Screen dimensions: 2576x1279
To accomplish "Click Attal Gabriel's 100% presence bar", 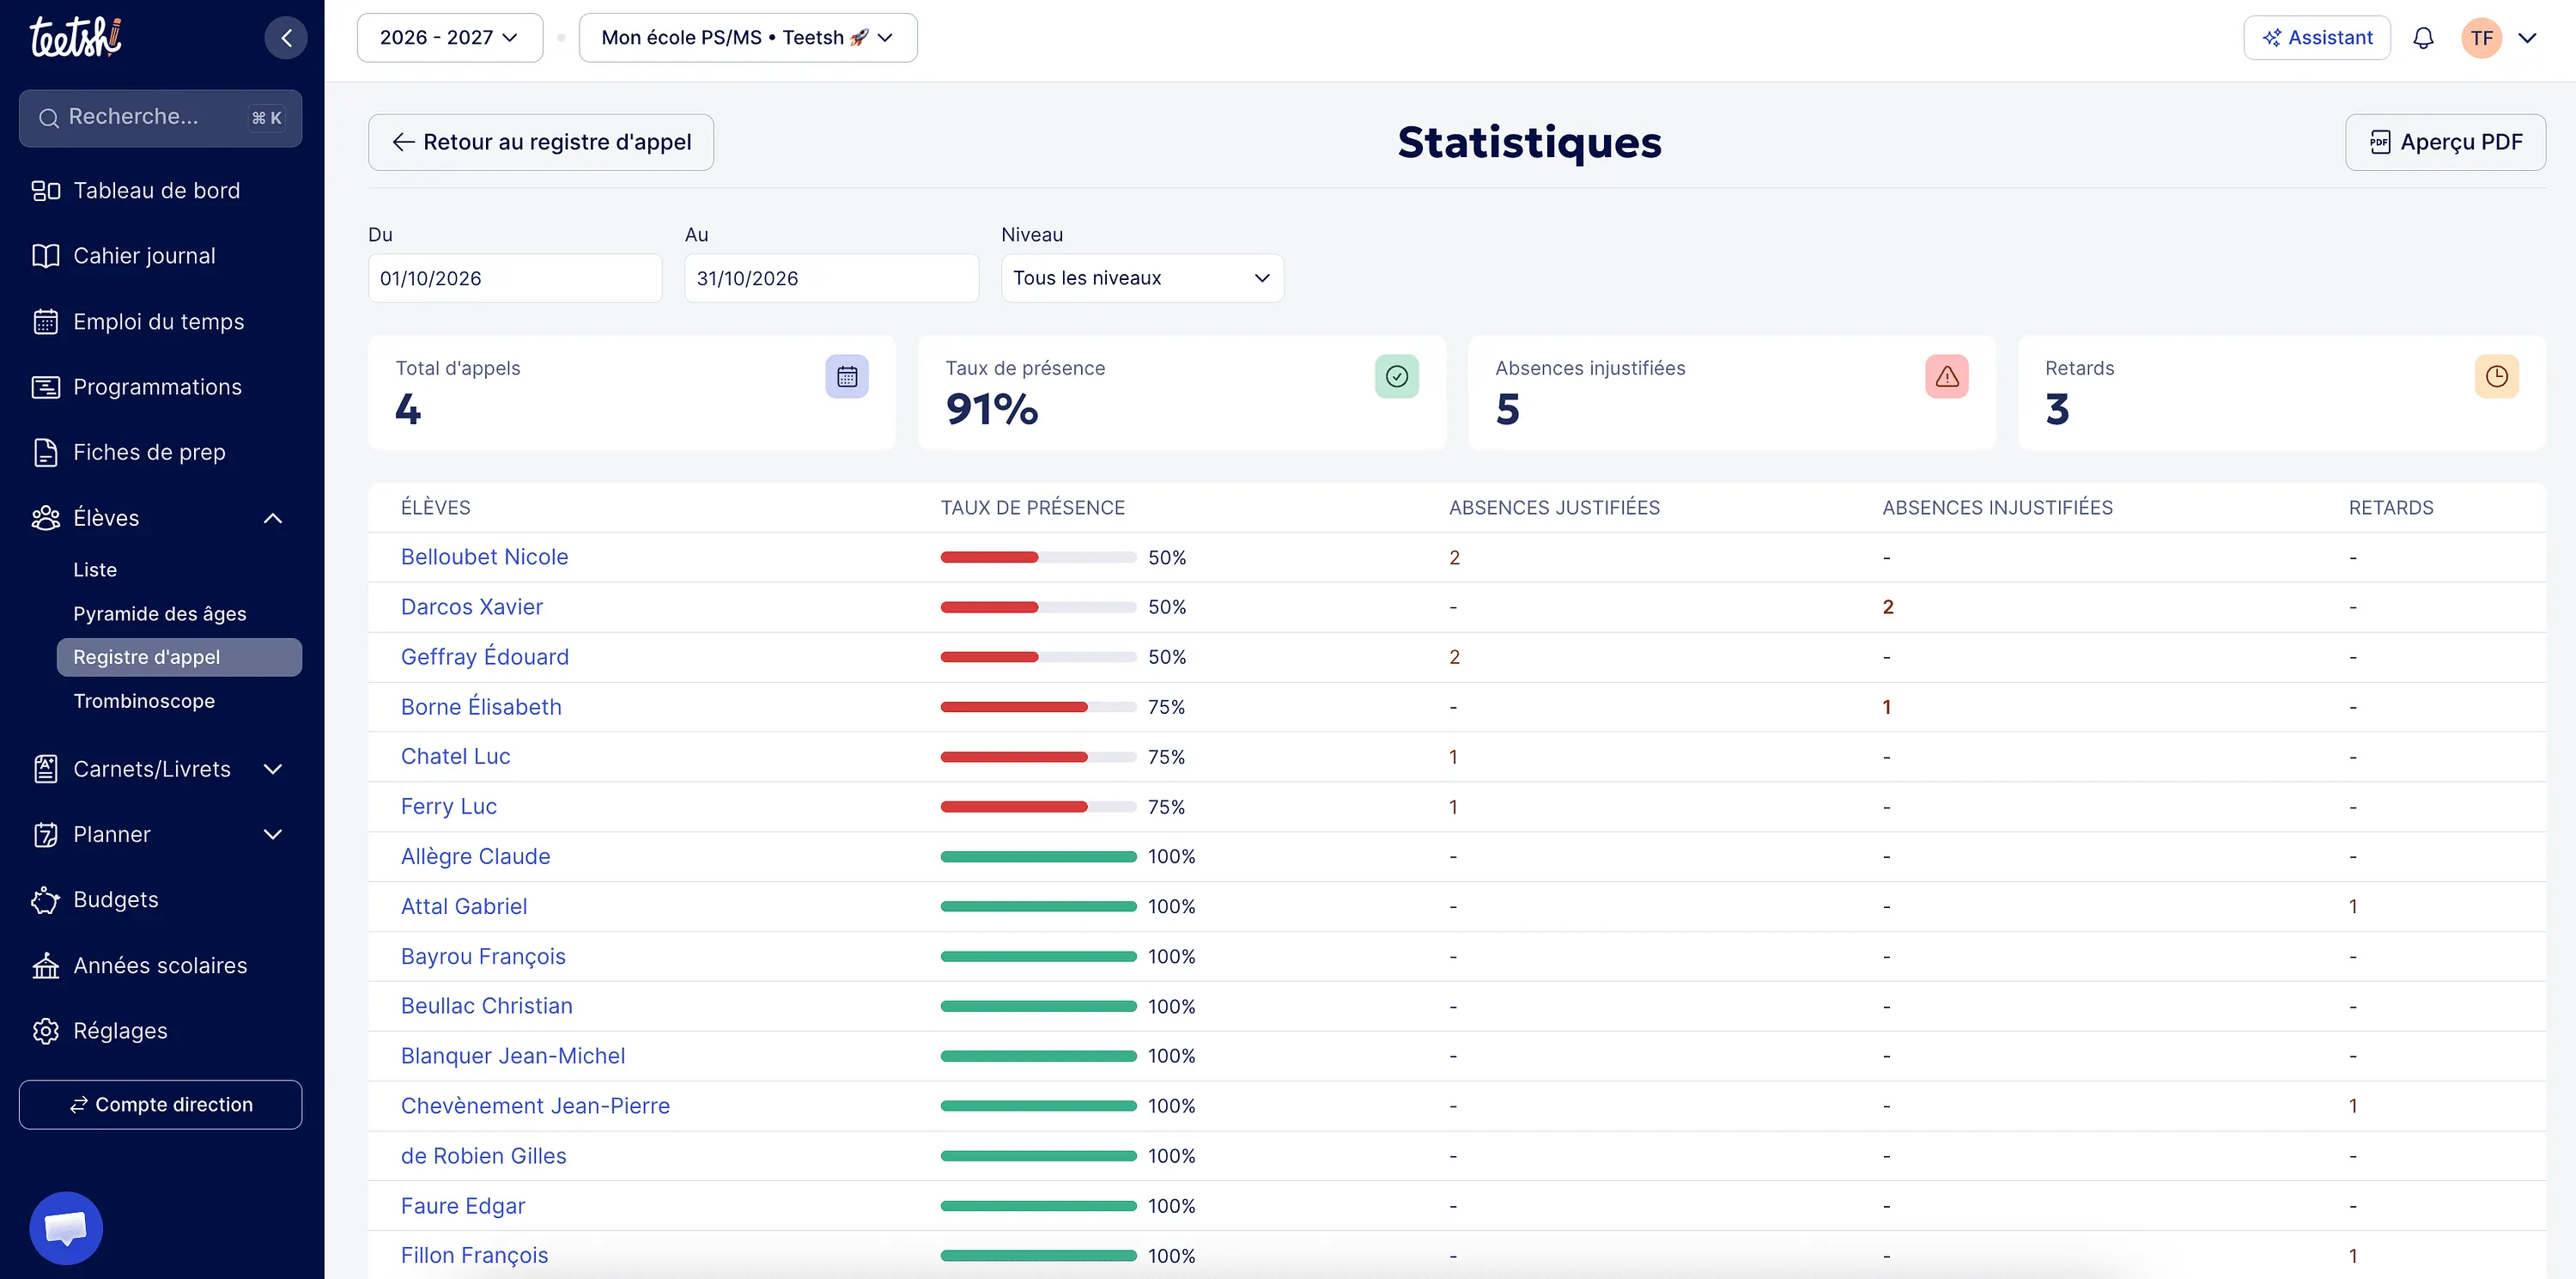I will click(x=1038, y=907).
